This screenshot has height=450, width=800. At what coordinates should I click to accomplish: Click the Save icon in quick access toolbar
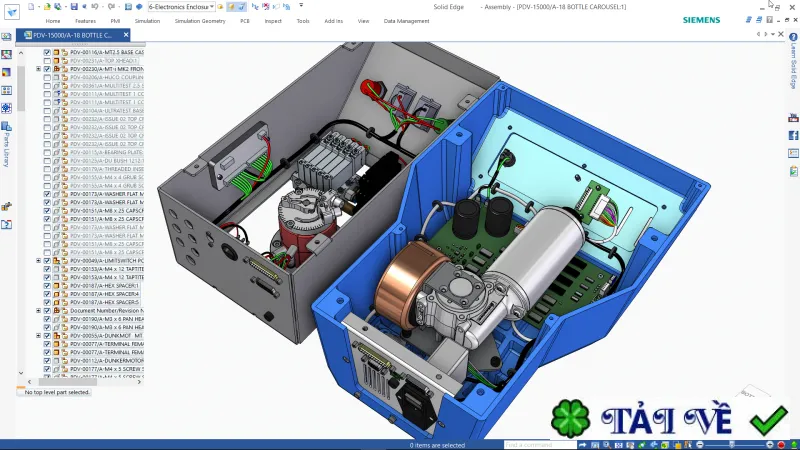(x=74, y=7)
